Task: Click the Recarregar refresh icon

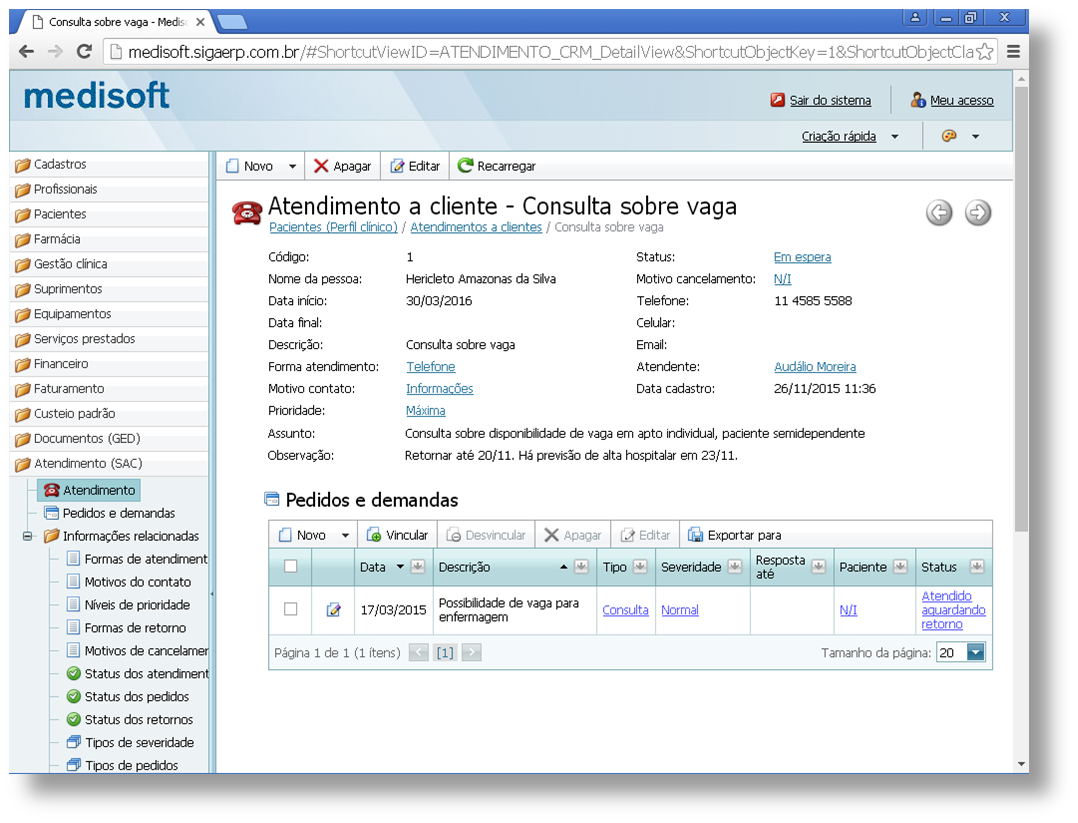Action: coord(465,166)
